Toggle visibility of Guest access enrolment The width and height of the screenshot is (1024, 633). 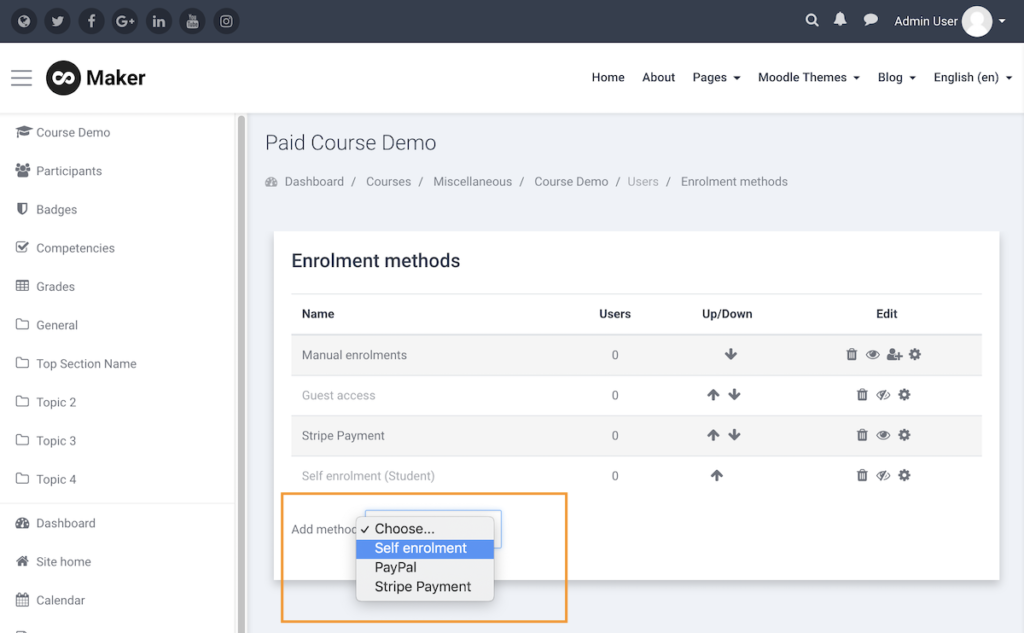tap(883, 395)
